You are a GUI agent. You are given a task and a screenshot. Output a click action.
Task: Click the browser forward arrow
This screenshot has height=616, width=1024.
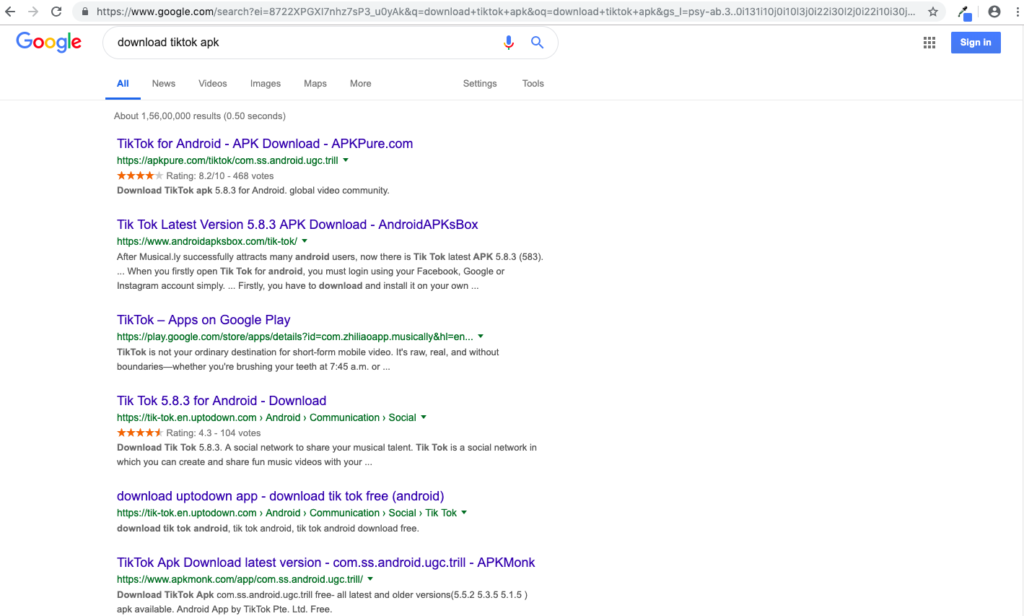coord(33,12)
